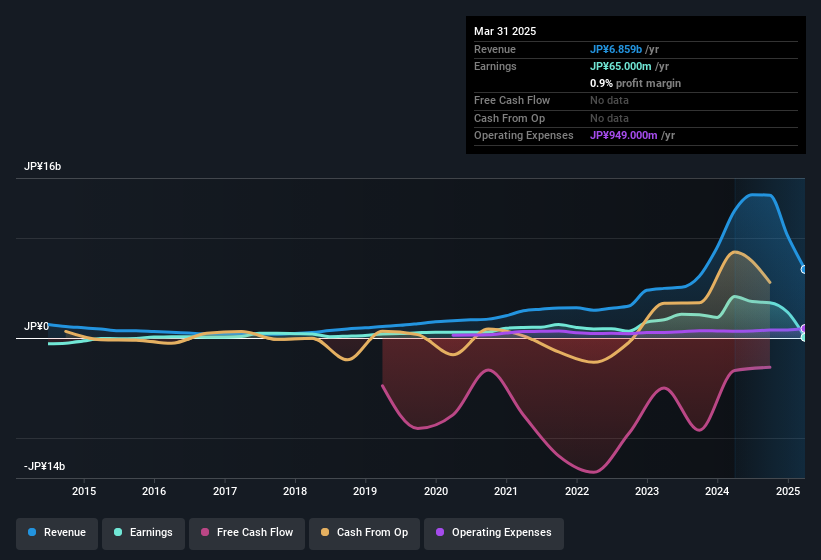This screenshot has height=560, width=821.
Task: Click the JP¥0 y-axis label
Action: (x=36, y=327)
